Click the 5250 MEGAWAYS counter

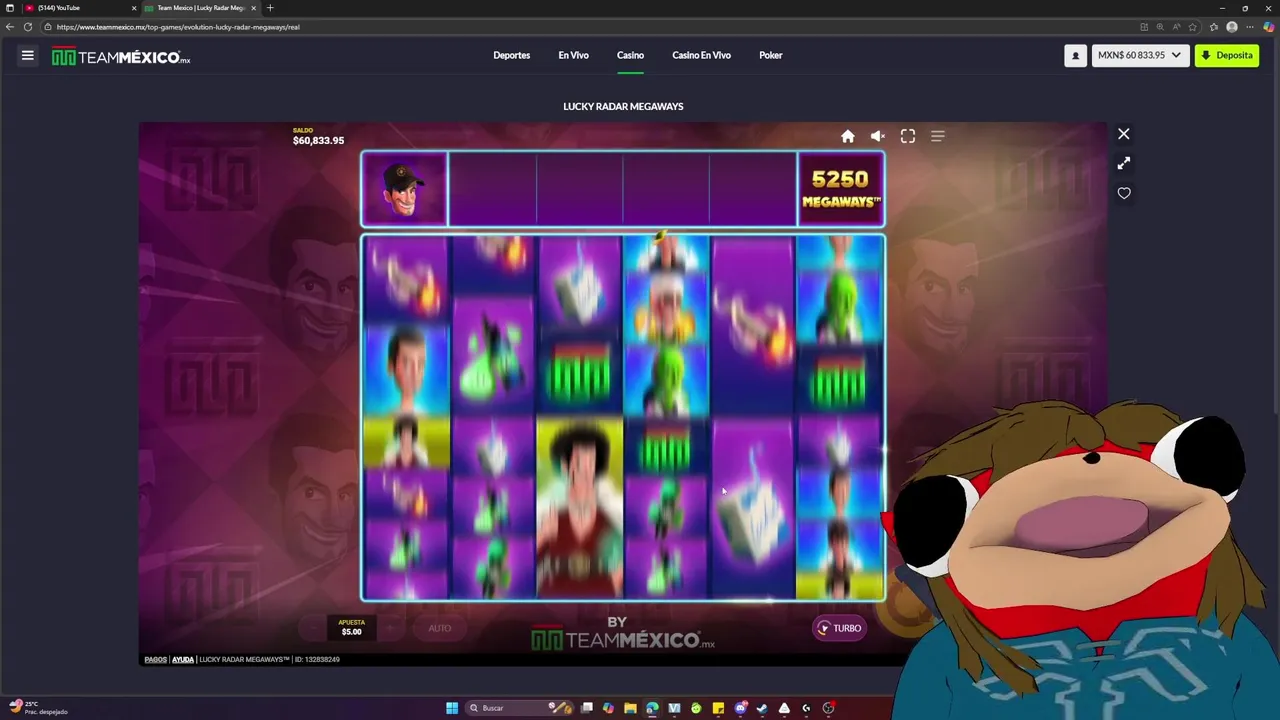point(841,188)
